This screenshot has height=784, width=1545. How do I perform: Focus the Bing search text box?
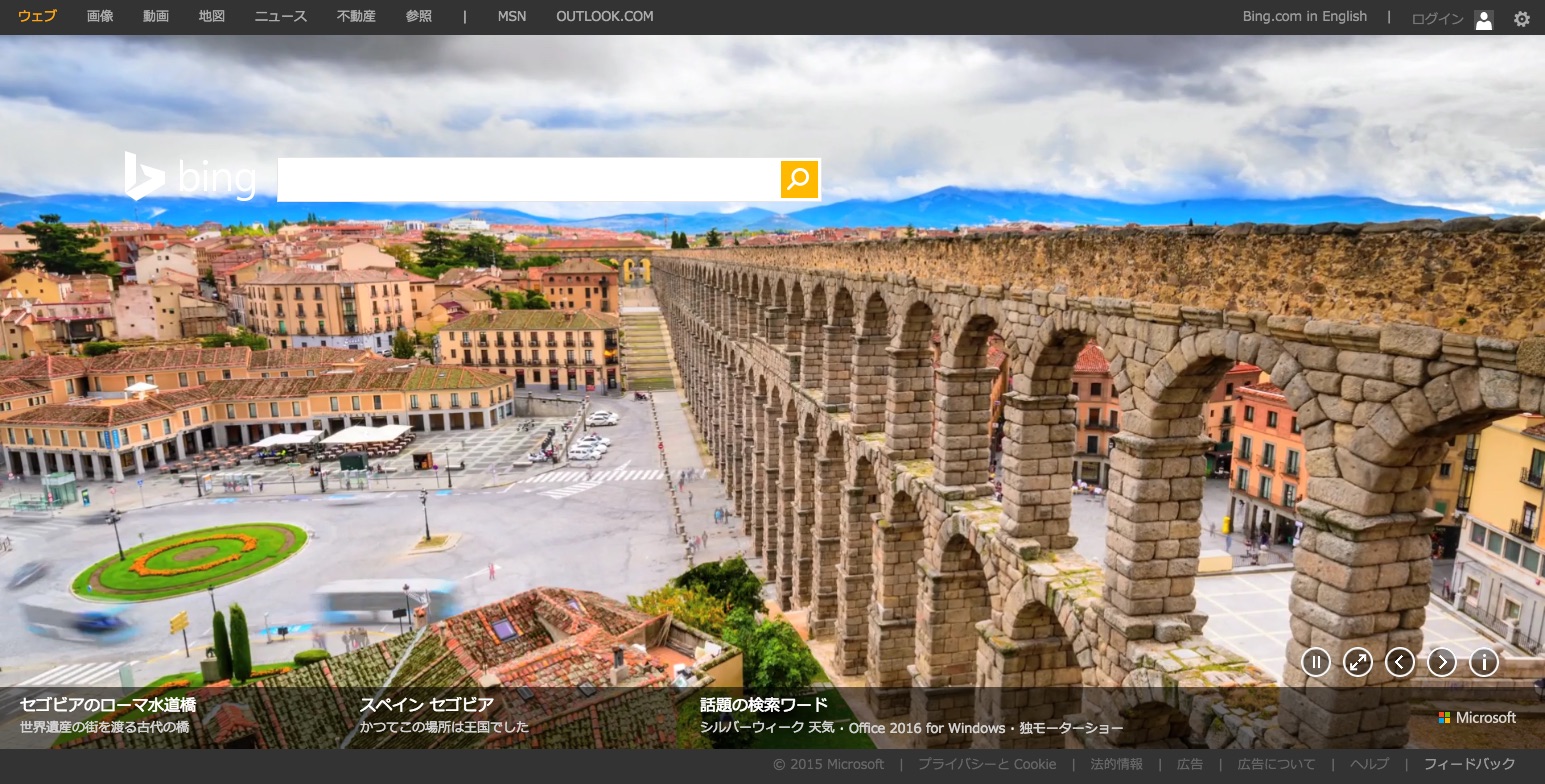pos(527,180)
